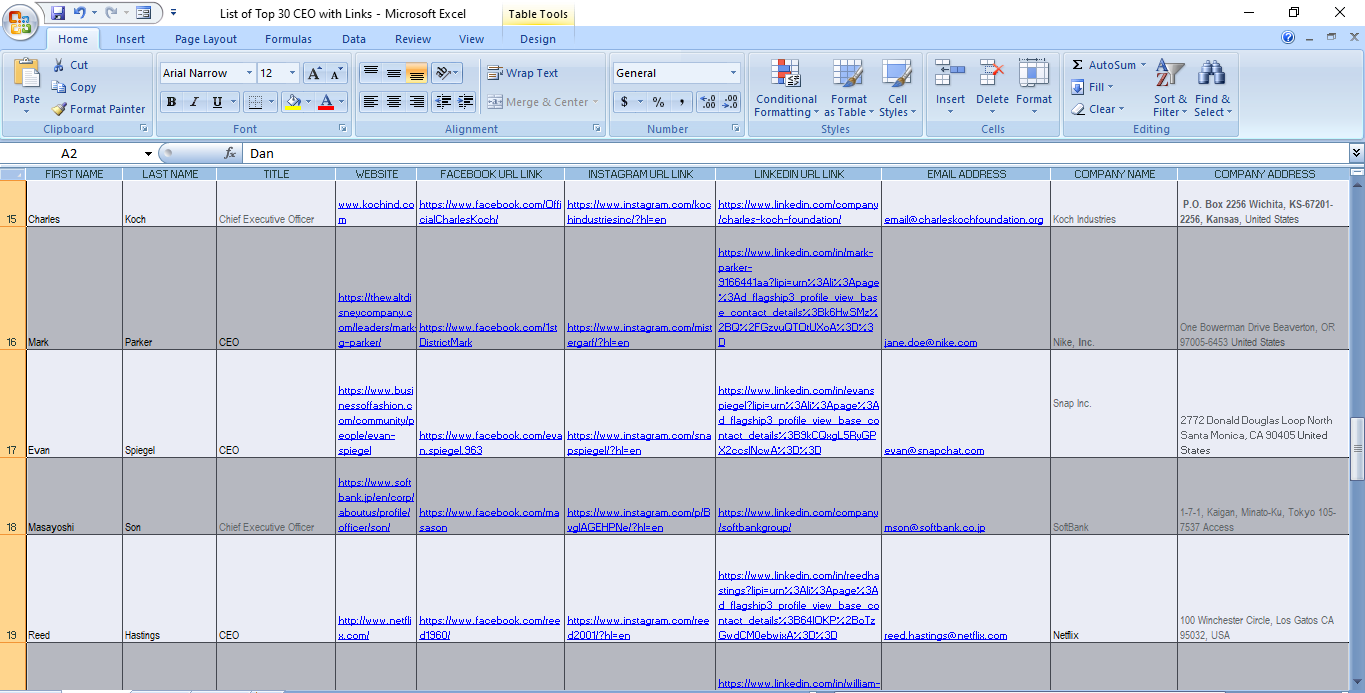Decrease decimal places
Screen dimensions: 1365x693
pos(731,102)
